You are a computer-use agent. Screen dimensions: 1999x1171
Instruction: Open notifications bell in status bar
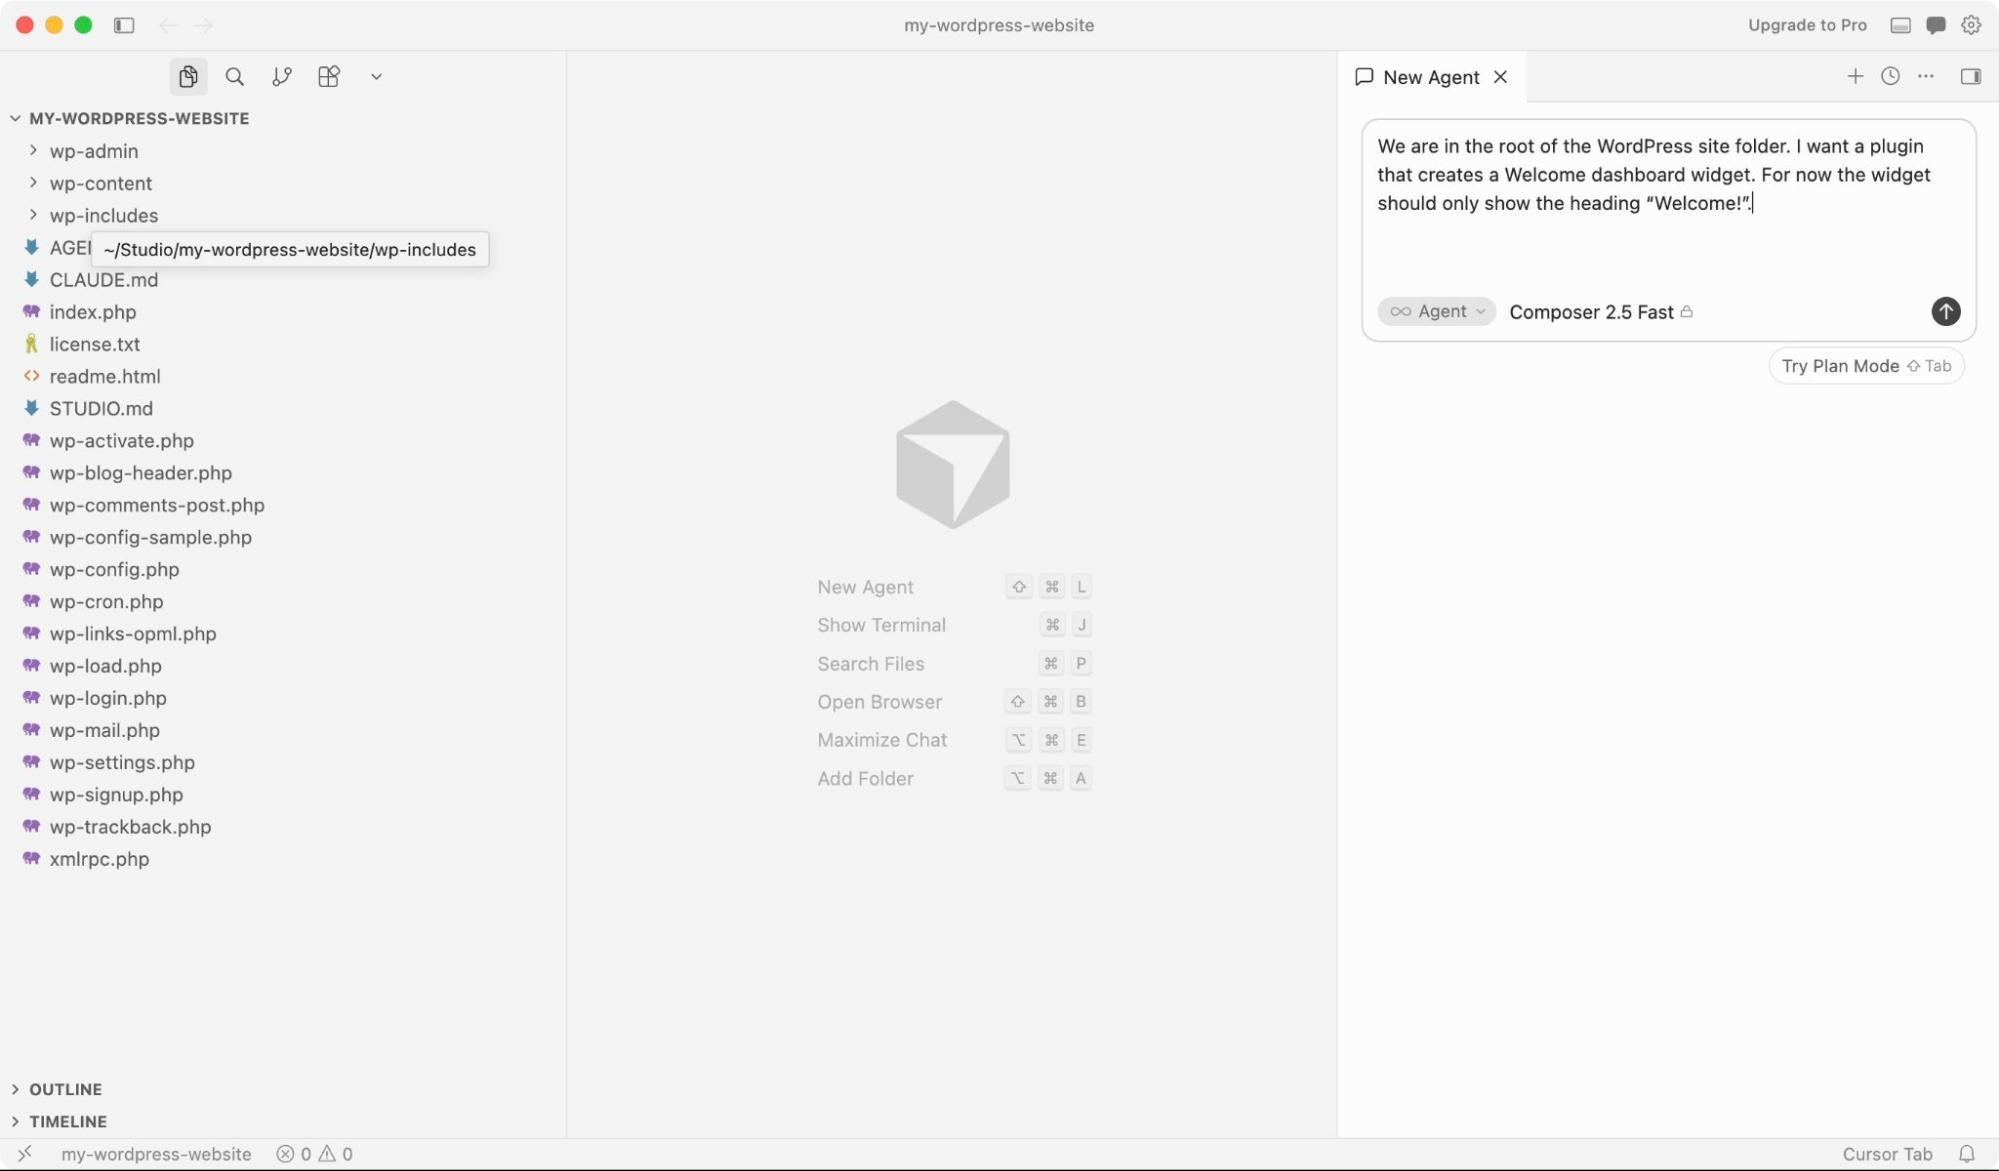[x=1966, y=1154]
